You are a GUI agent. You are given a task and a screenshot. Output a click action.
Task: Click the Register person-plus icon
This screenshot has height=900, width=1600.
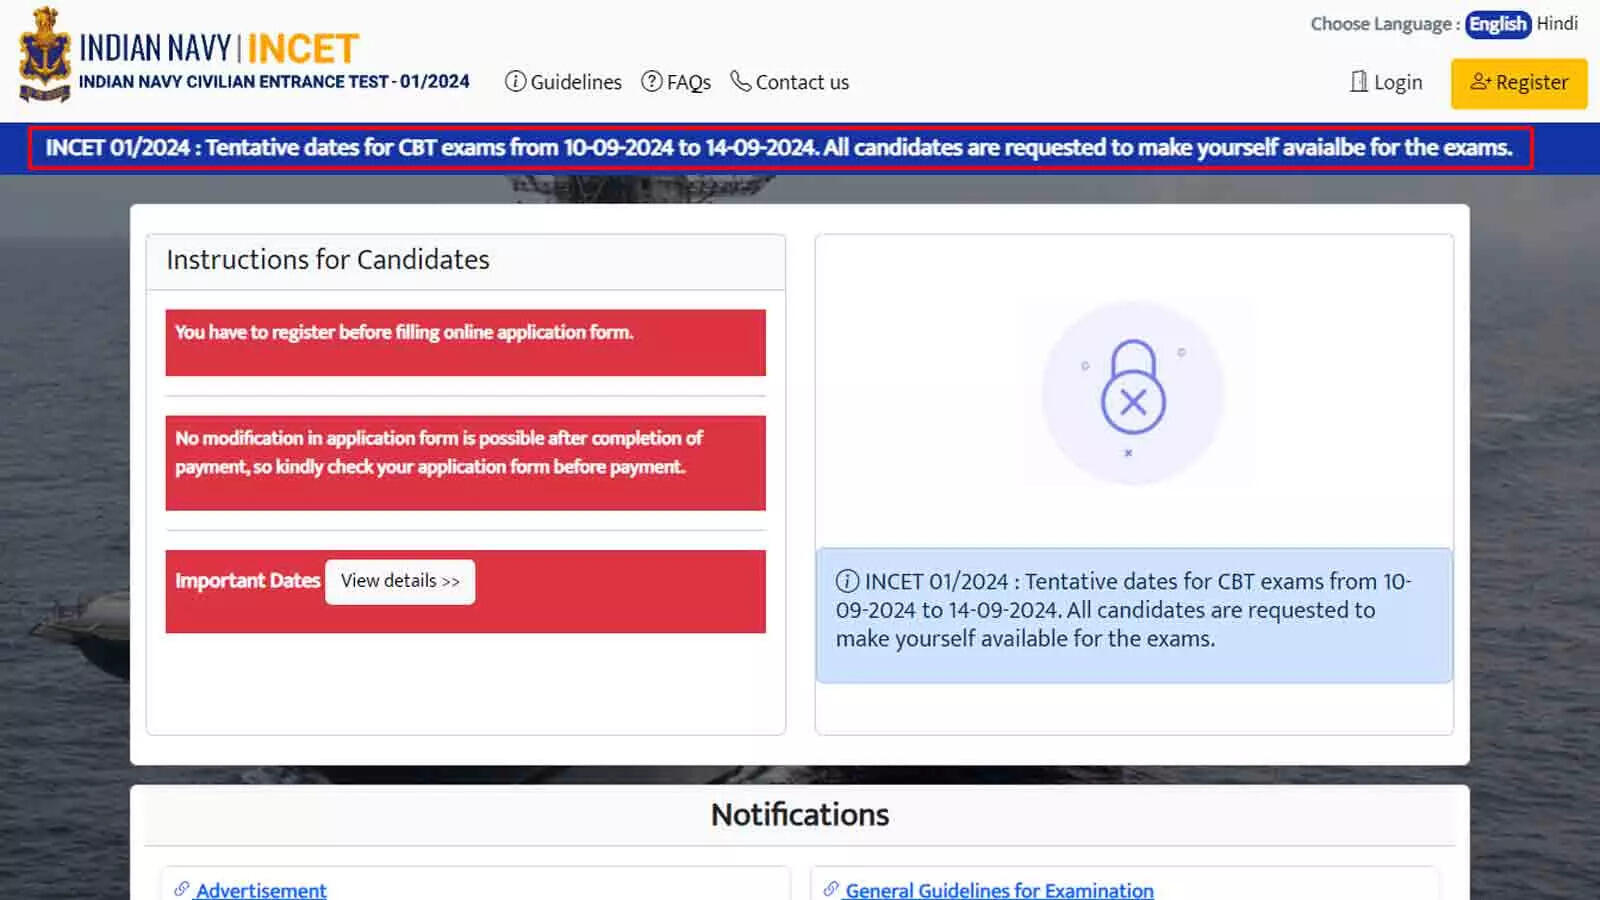(x=1482, y=83)
